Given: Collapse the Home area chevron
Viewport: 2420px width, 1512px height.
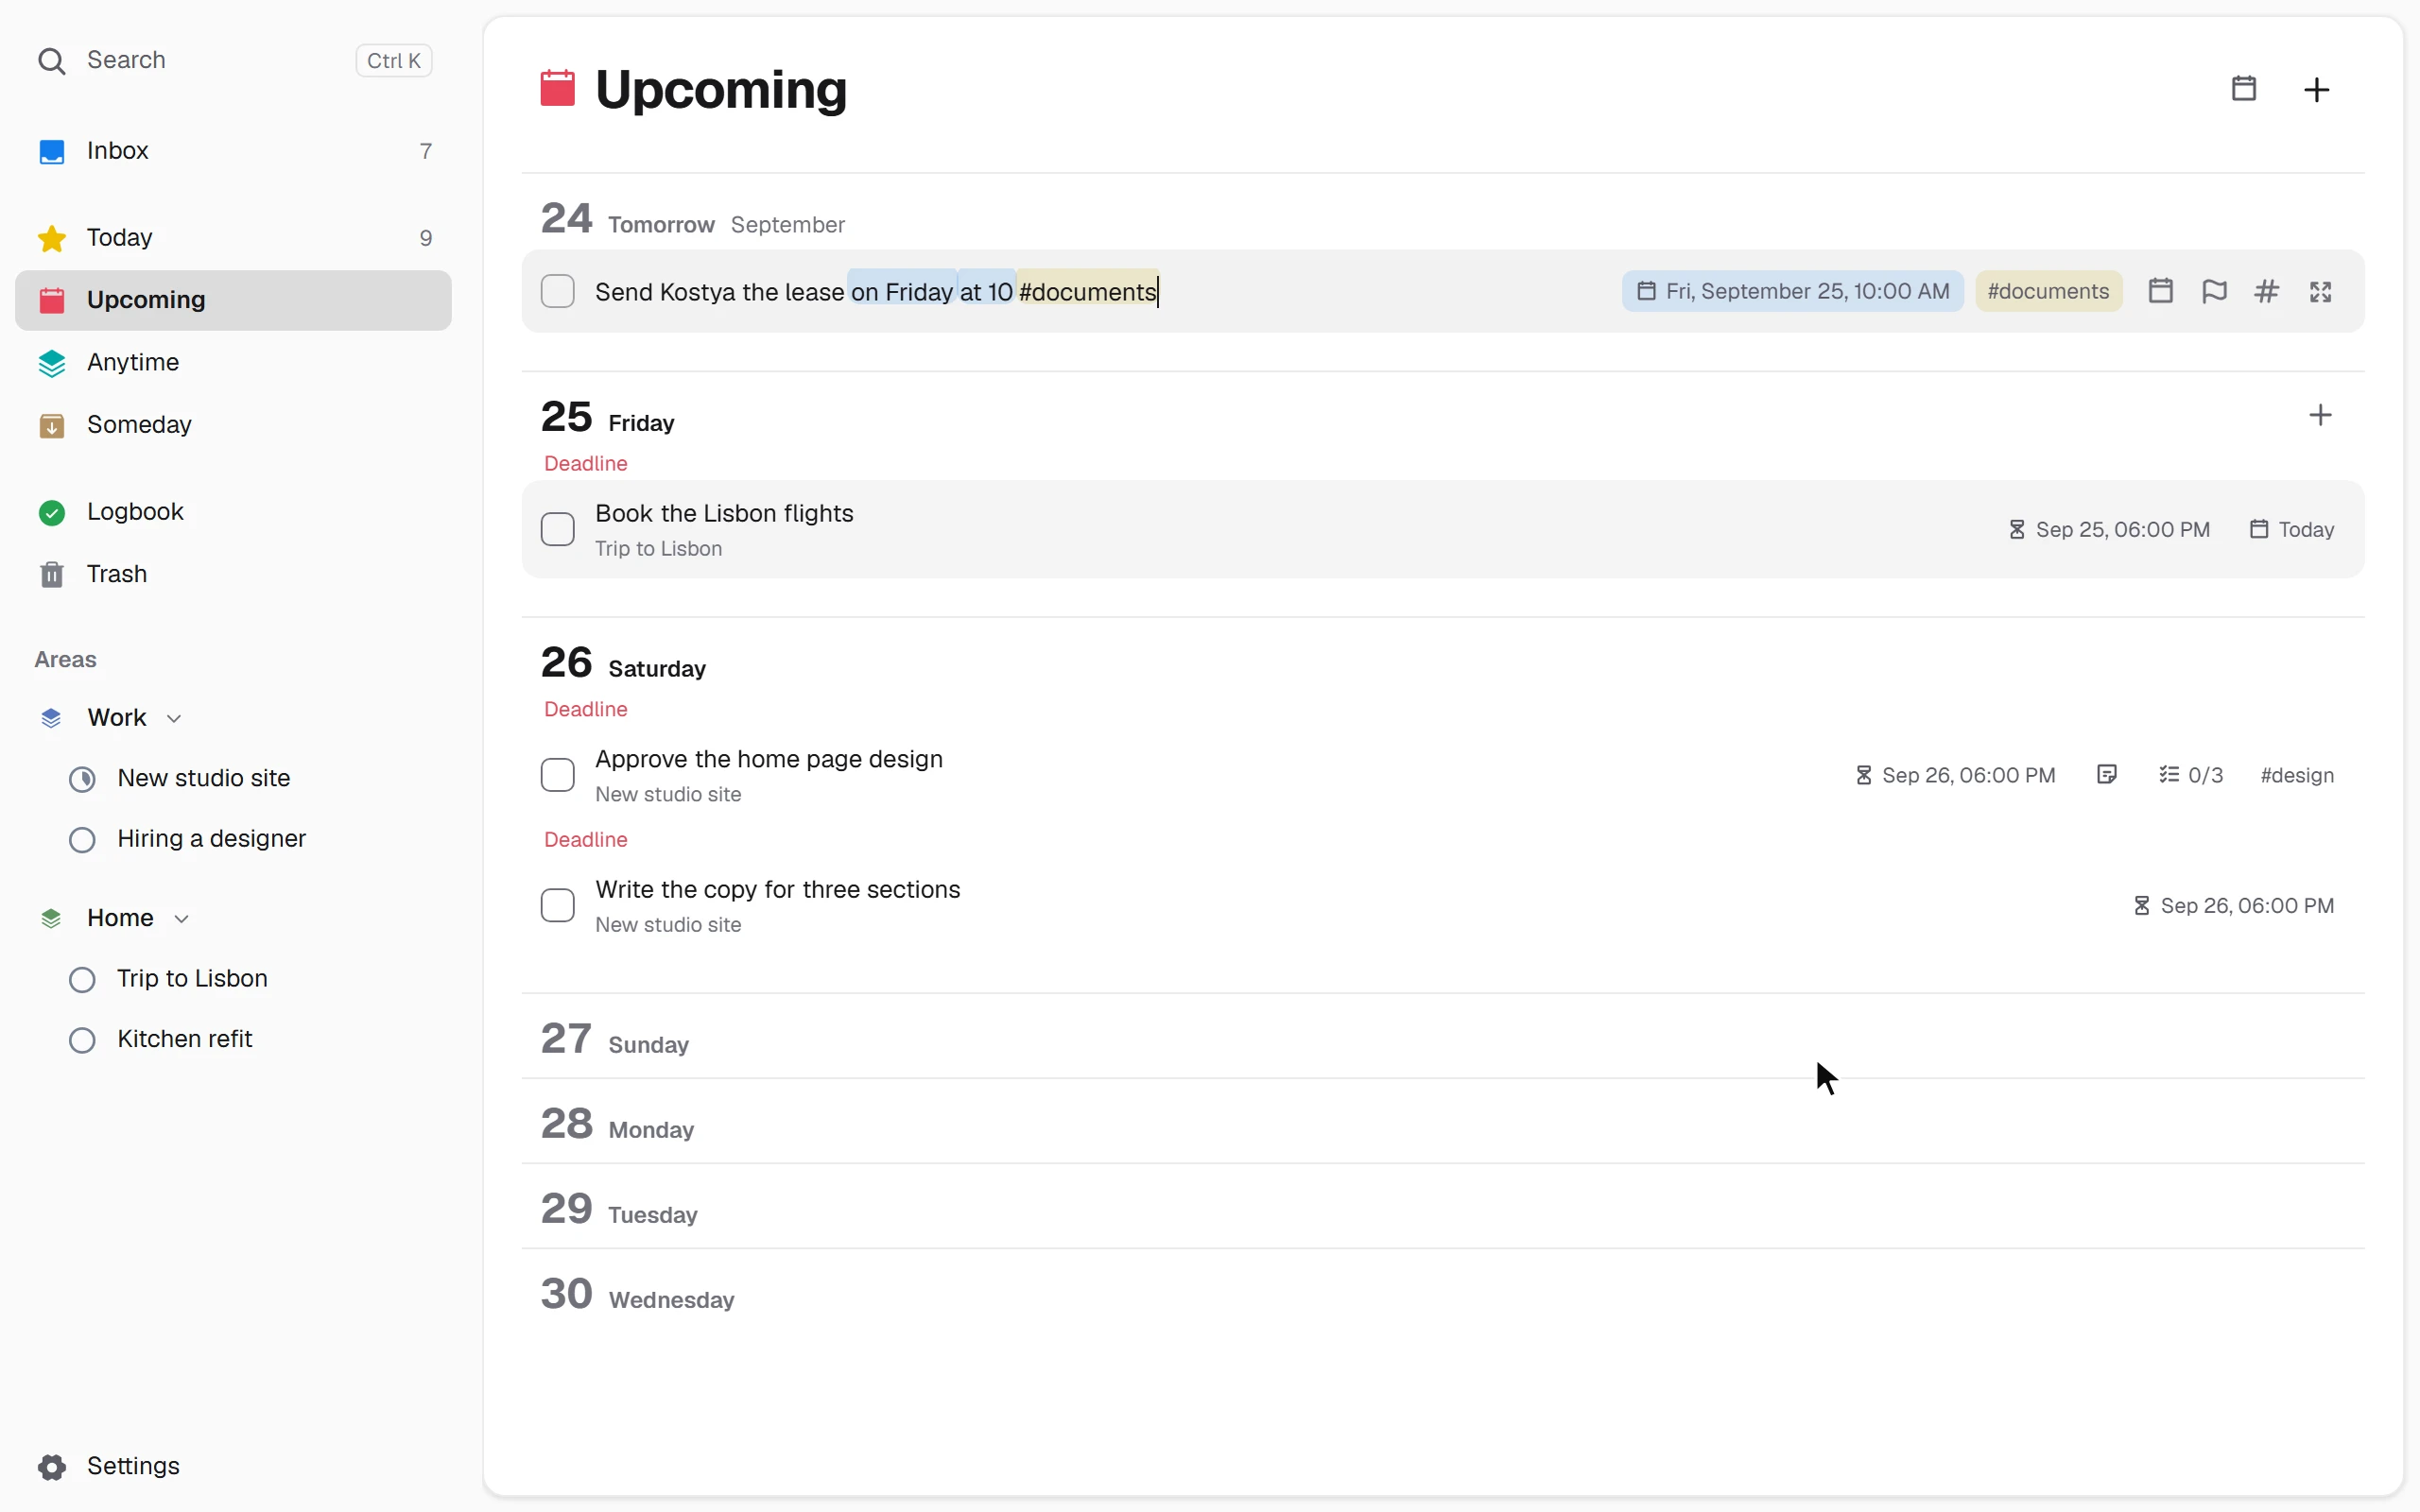Looking at the screenshot, I should pos(181,918).
